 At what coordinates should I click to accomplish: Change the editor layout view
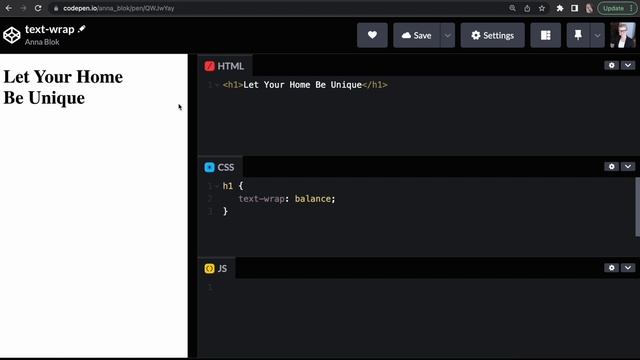coord(546,35)
